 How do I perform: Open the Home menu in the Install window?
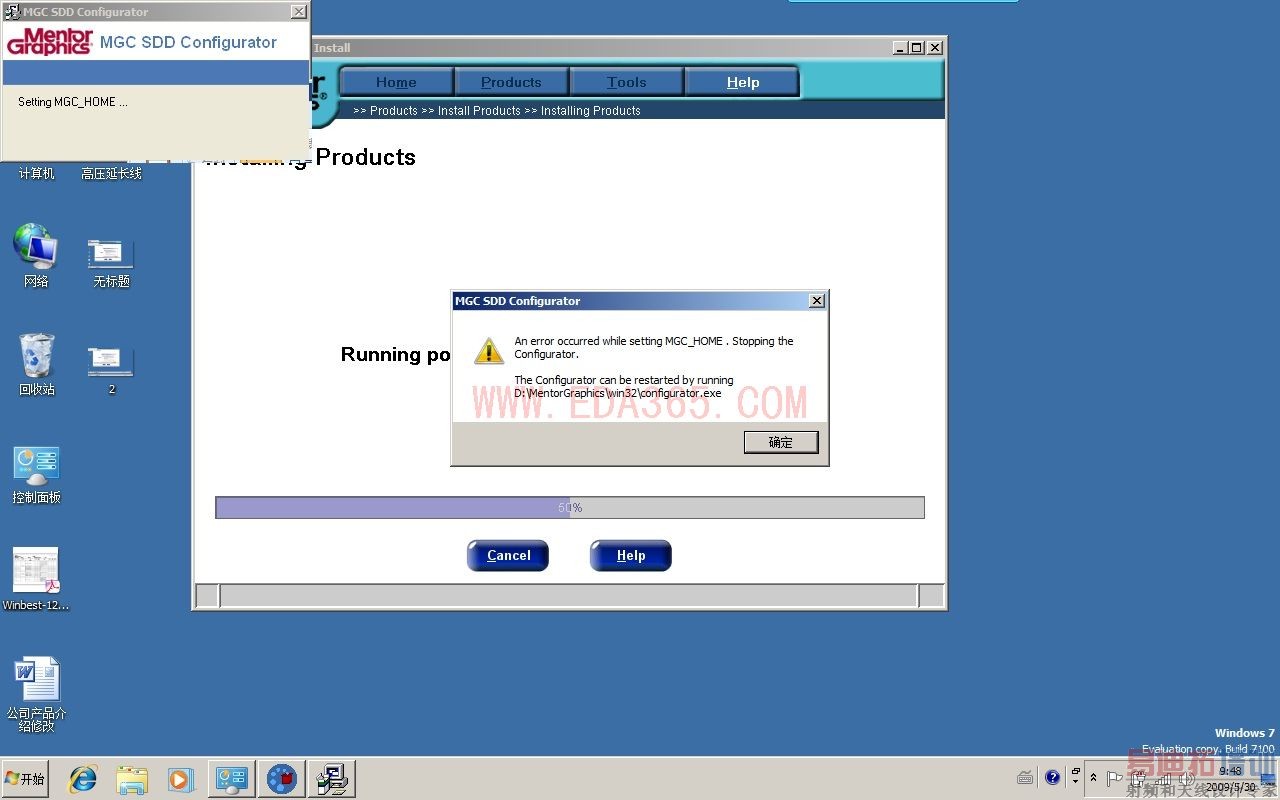tap(396, 82)
